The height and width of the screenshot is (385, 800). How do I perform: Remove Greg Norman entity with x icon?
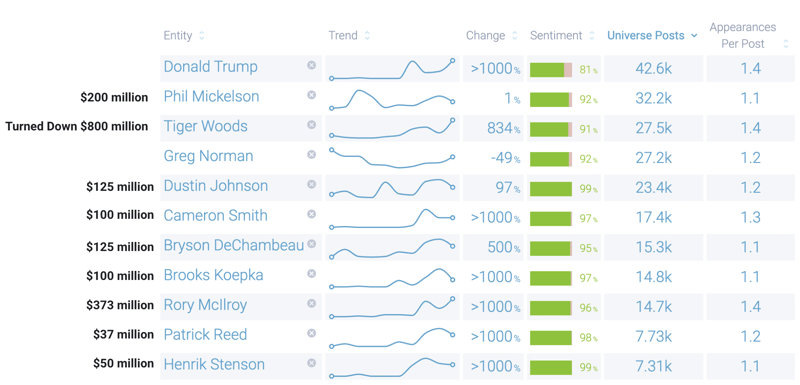(311, 155)
